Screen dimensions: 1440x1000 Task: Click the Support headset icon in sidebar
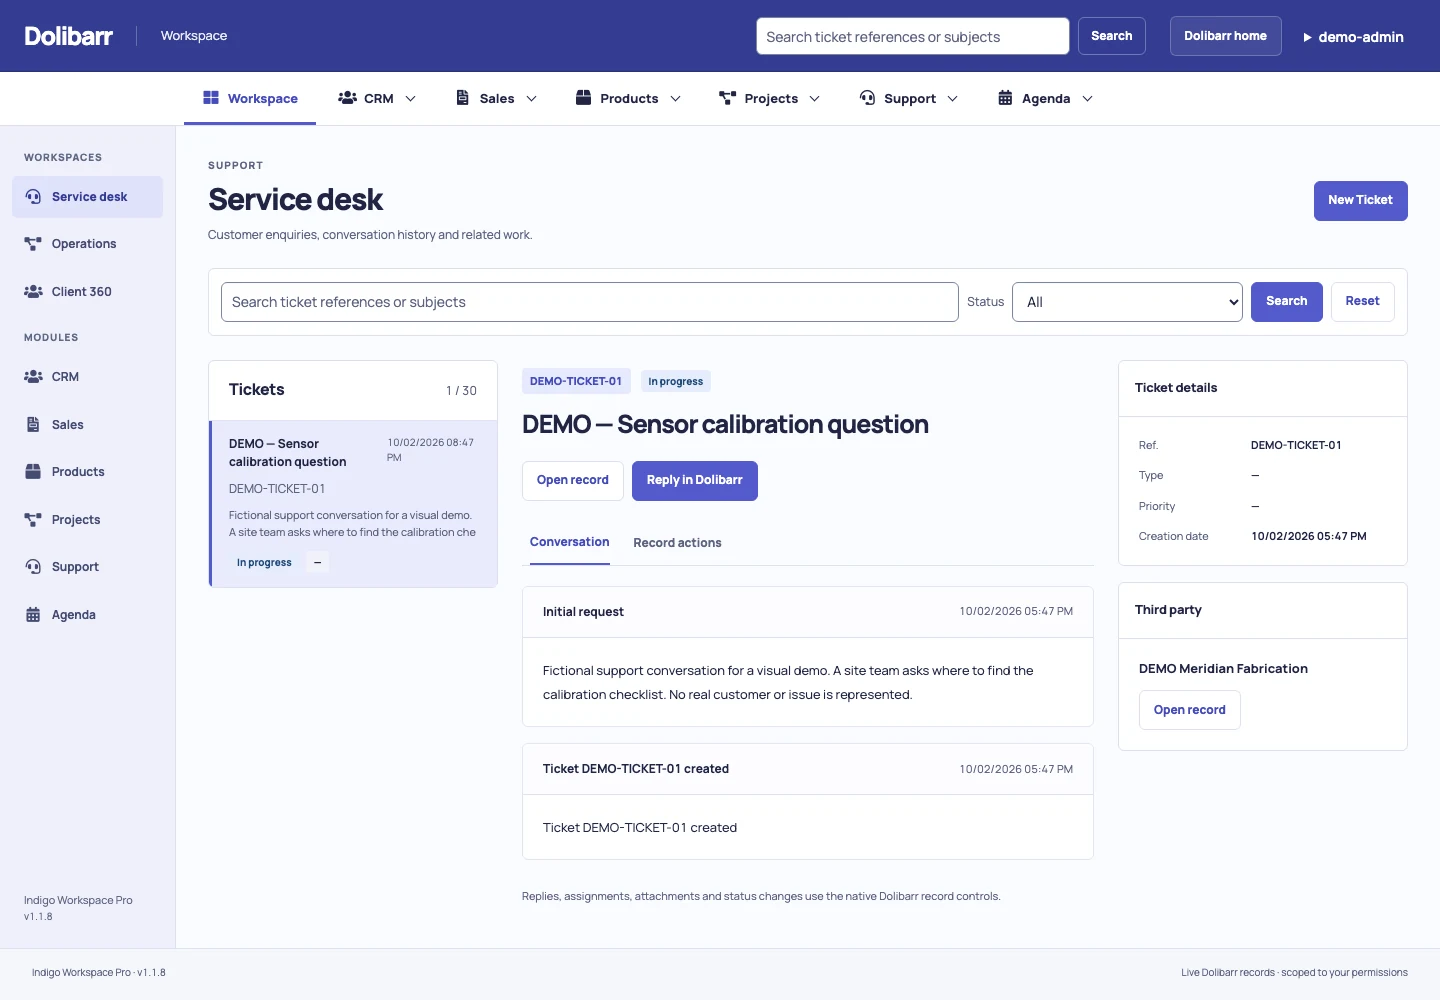[33, 567]
